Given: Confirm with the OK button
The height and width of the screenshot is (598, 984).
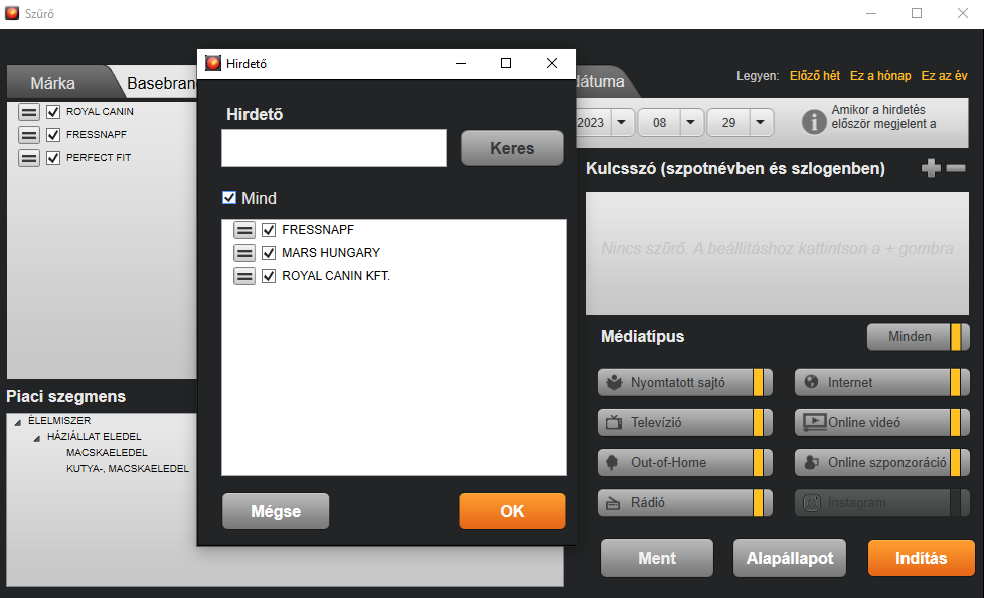Looking at the screenshot, I should [x=512, y=511].
